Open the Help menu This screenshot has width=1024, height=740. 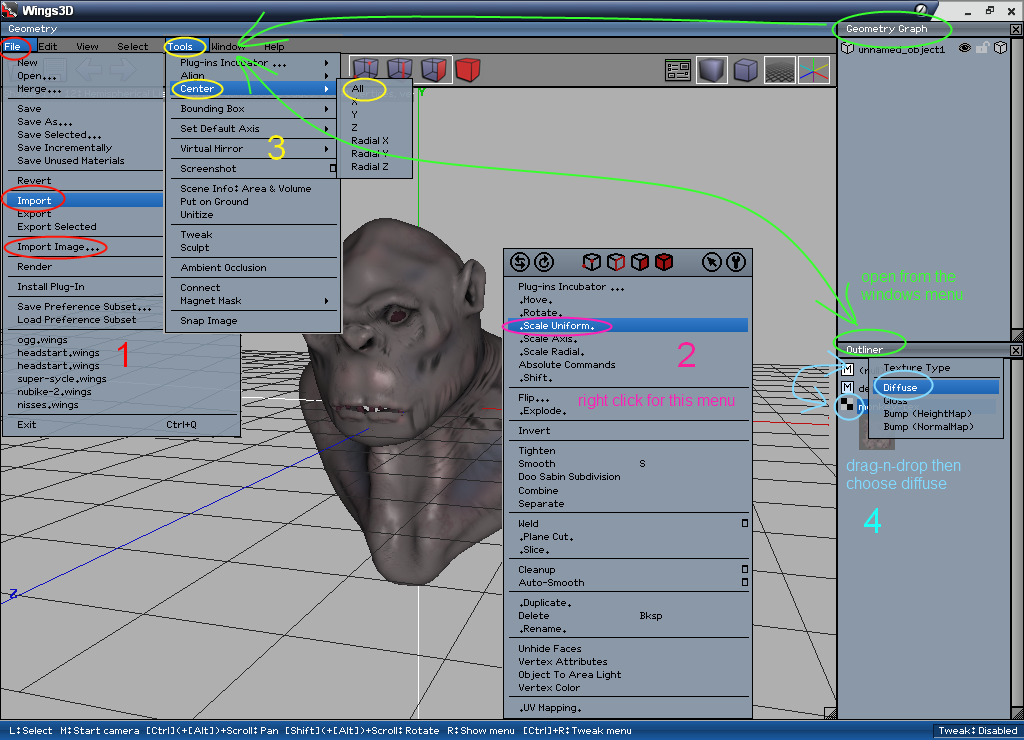tap(274, 46)
